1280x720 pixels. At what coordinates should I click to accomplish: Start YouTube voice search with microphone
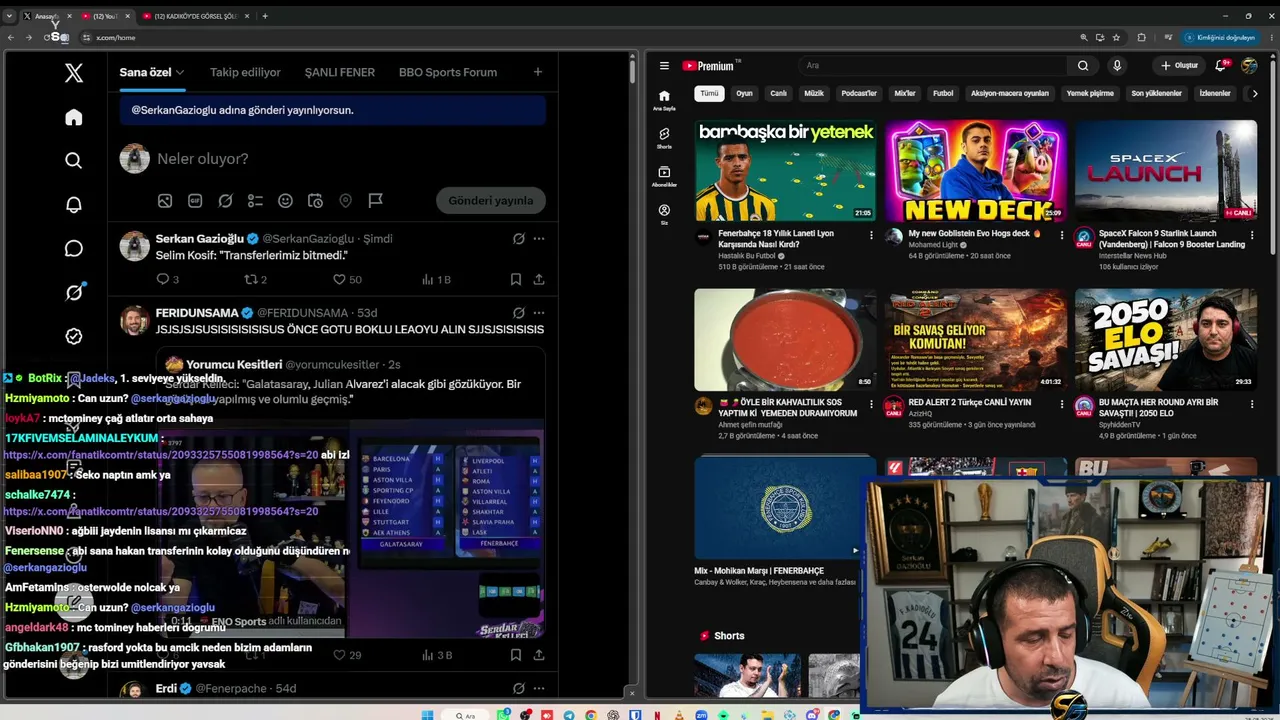click(x=1117, y=66)
